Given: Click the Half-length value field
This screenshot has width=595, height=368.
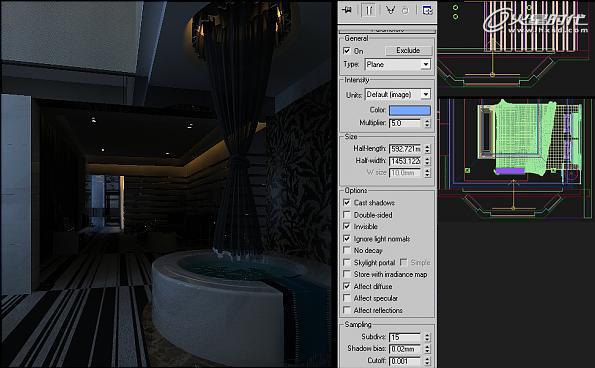Looking at the screenshot, I should coord(405,149).
